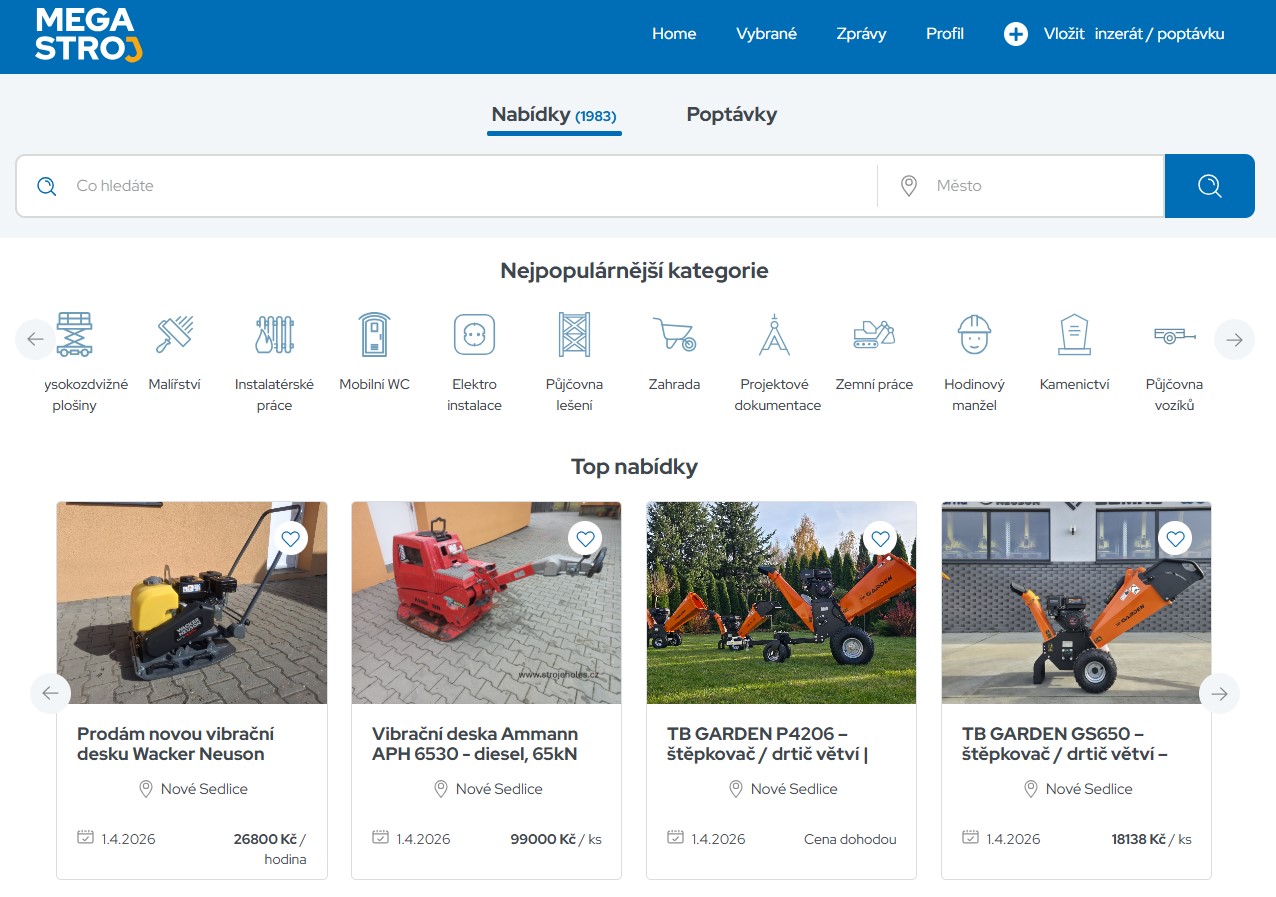Favorite the TB GARDEN P4206 listing
The image size is (1276, 897).
881,539
